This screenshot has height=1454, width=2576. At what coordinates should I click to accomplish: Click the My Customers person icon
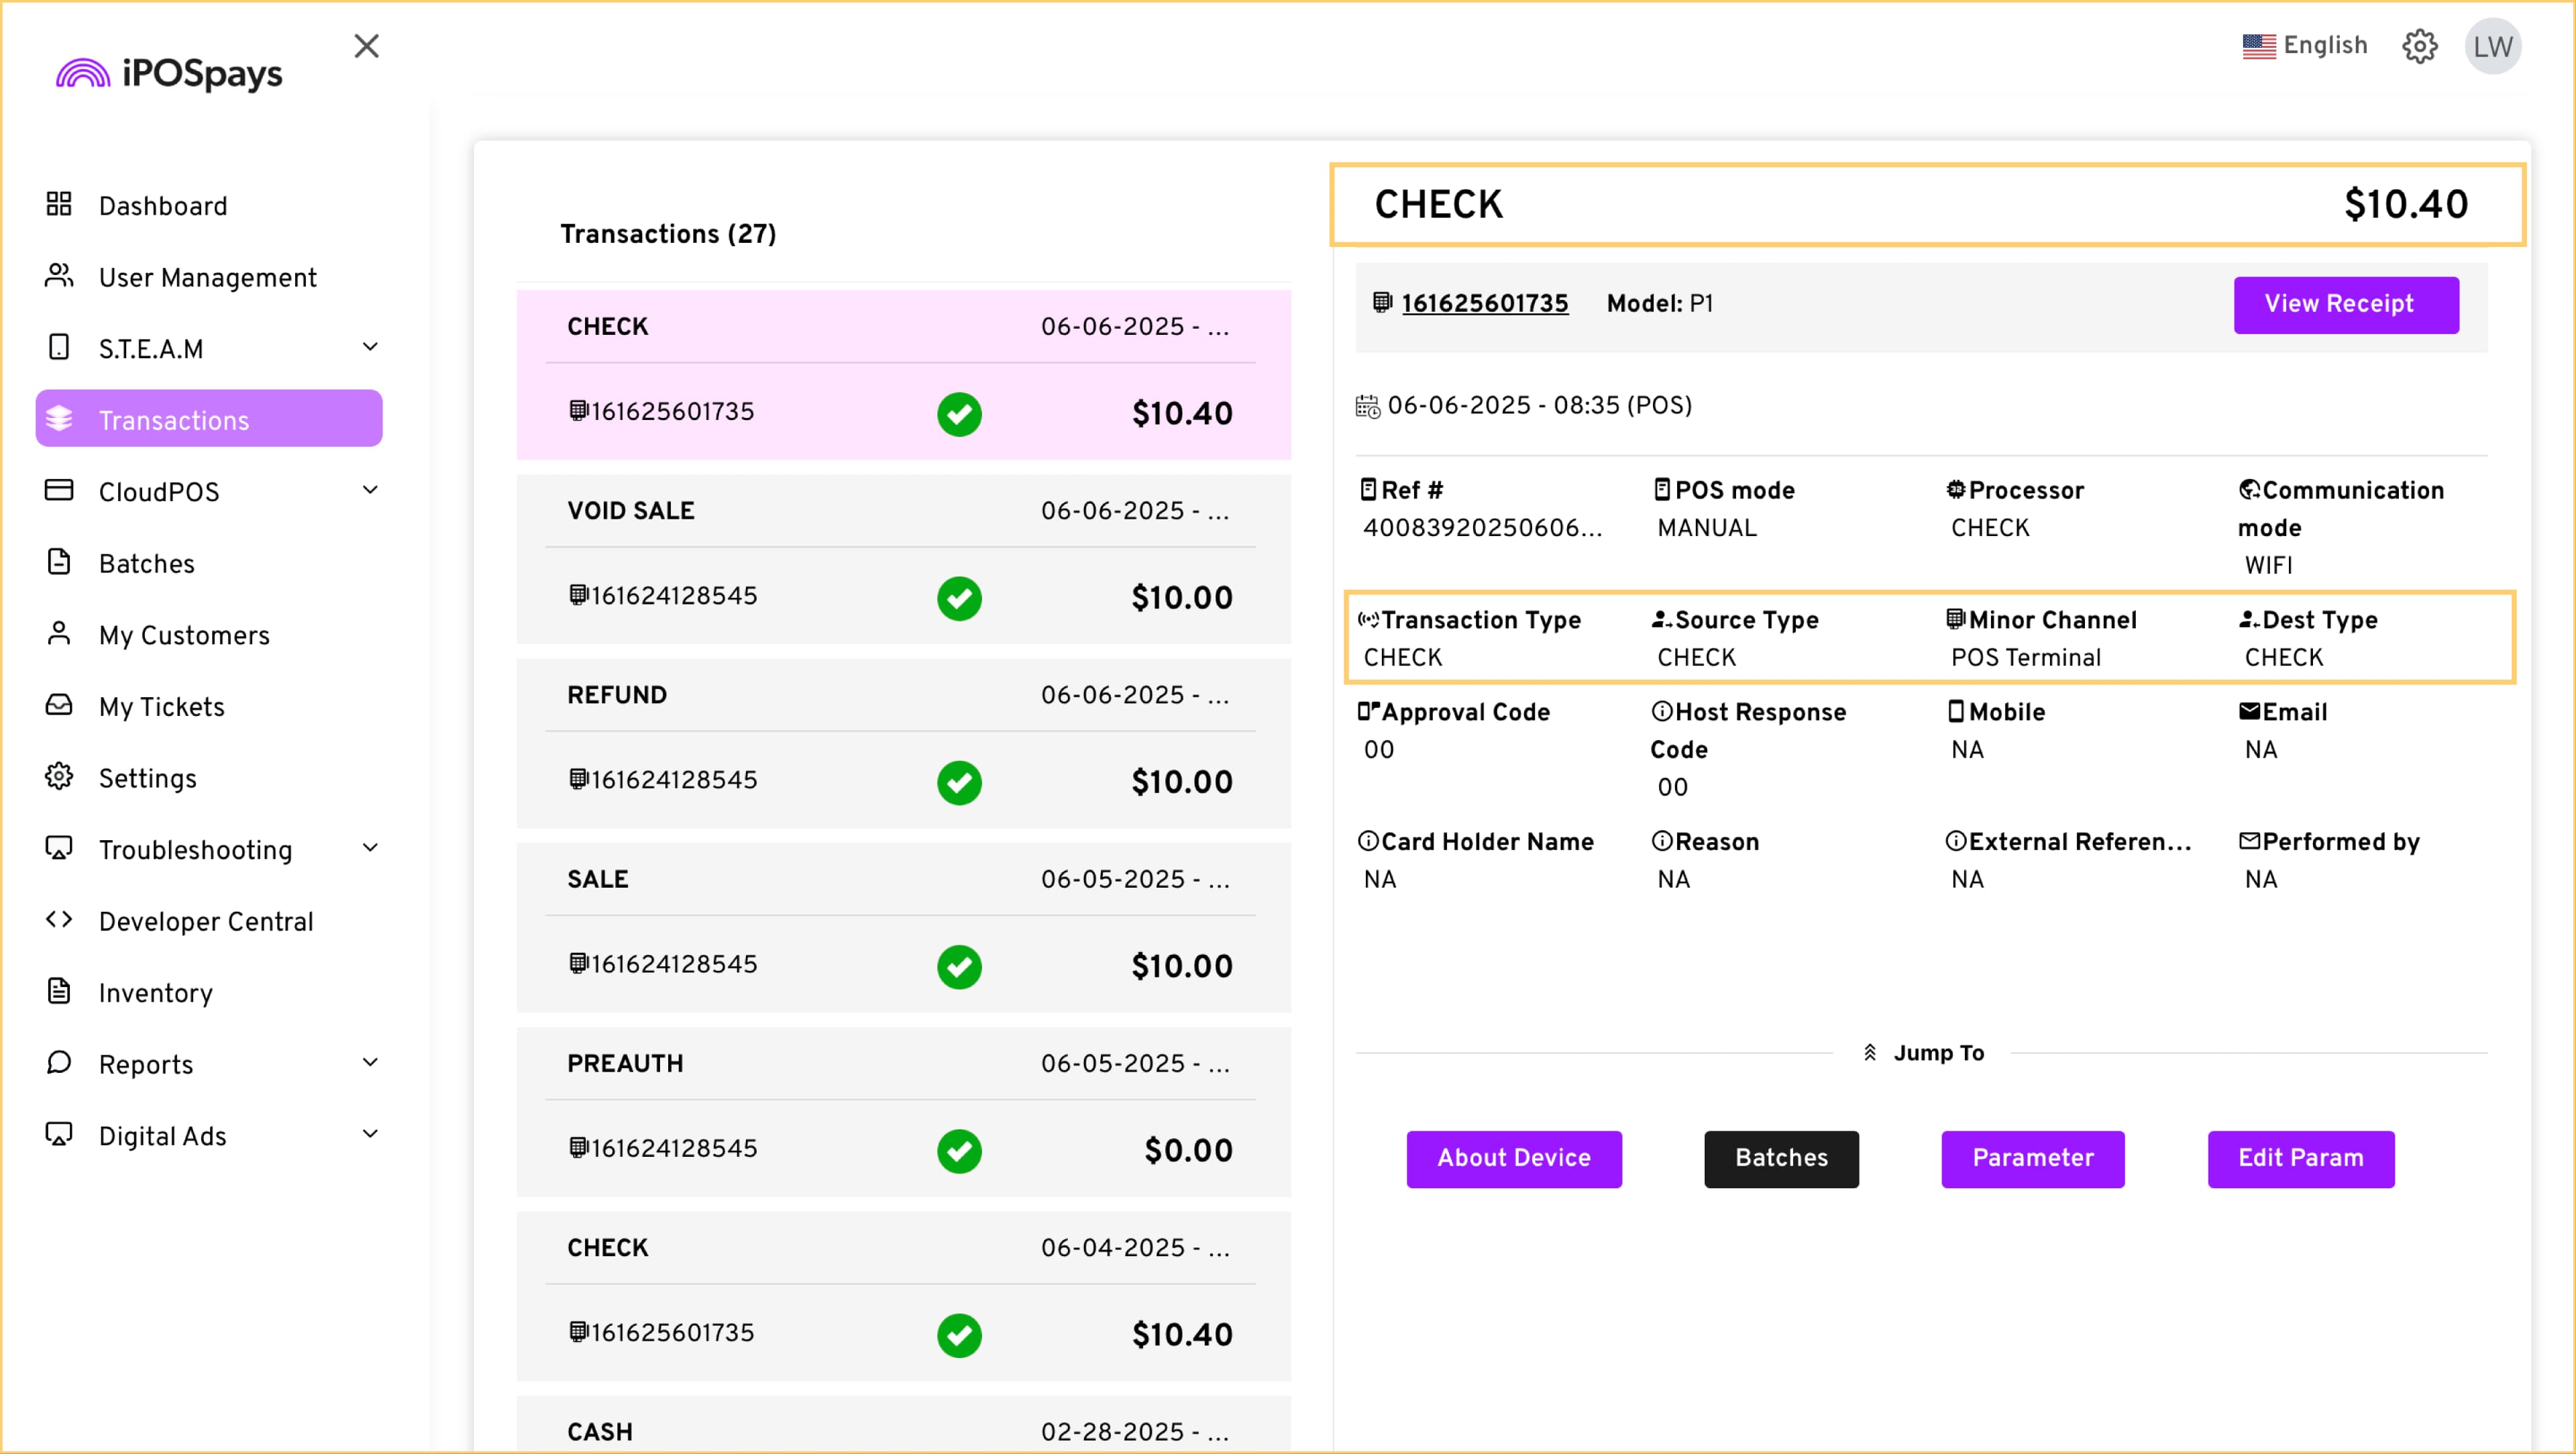[x=59, y=634]
